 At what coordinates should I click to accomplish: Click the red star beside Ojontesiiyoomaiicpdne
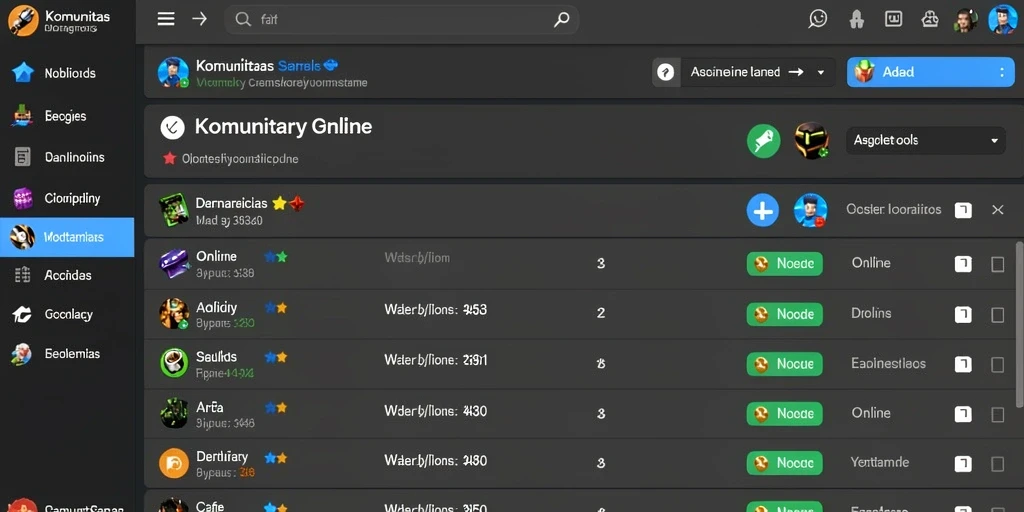170,158
